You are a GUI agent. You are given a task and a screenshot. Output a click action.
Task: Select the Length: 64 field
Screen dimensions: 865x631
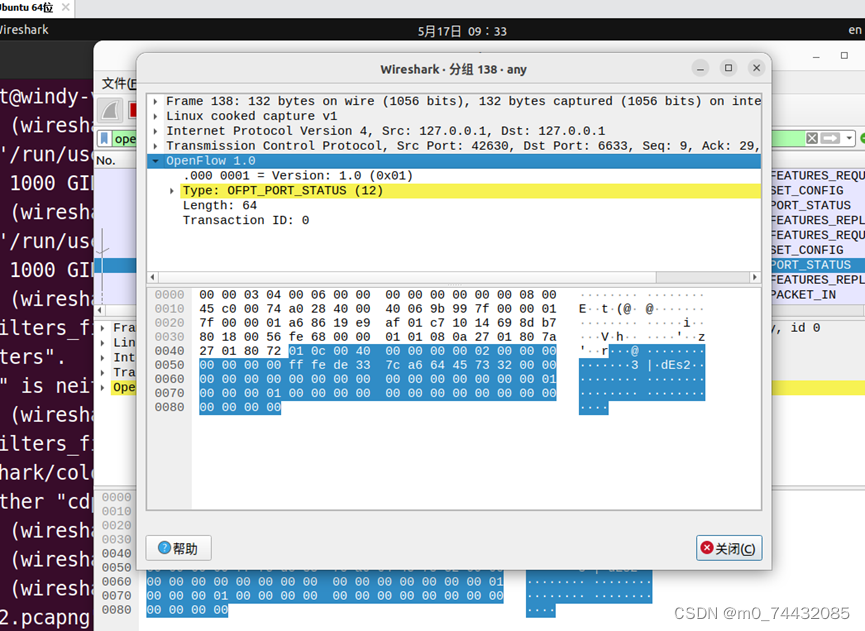coord(220,205)
